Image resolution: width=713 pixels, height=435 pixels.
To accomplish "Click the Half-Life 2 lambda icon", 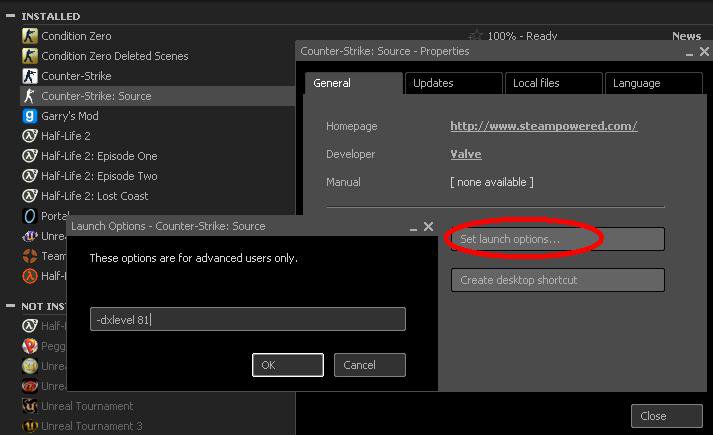I will 30,136.
